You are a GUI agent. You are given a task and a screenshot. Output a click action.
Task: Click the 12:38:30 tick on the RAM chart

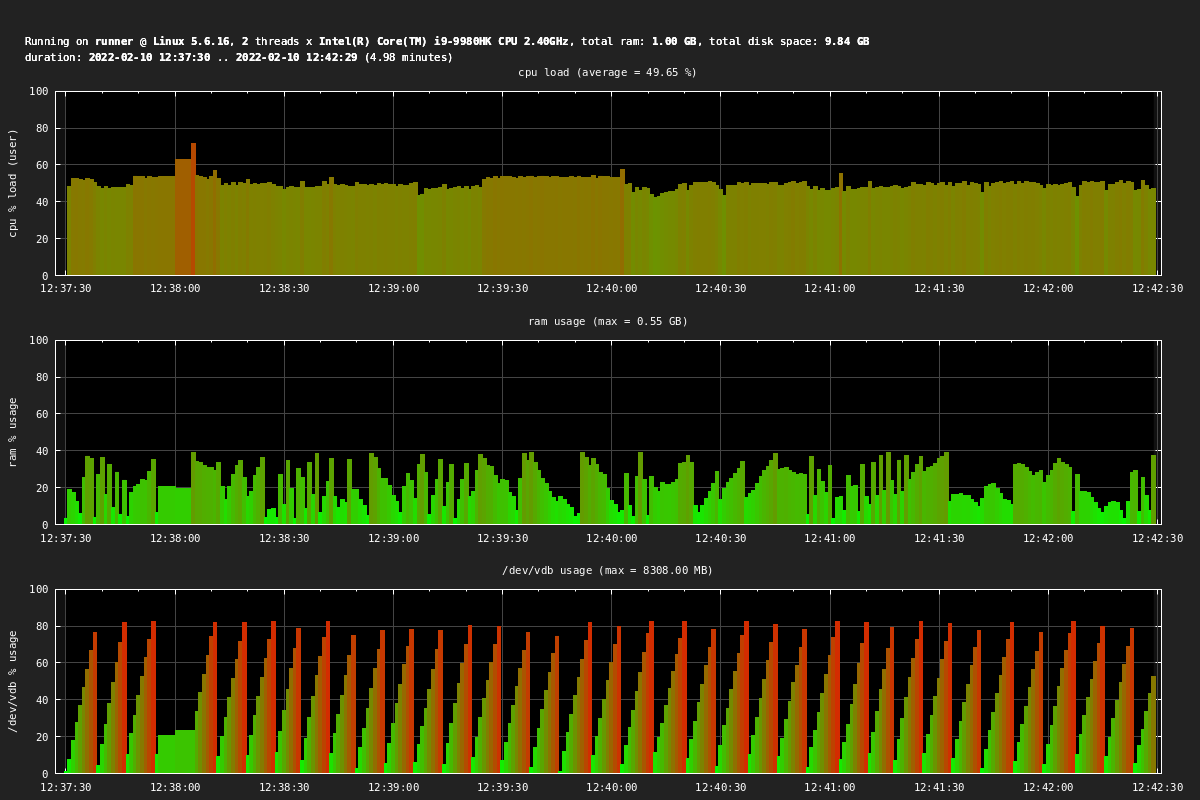(x=284, y=538)
